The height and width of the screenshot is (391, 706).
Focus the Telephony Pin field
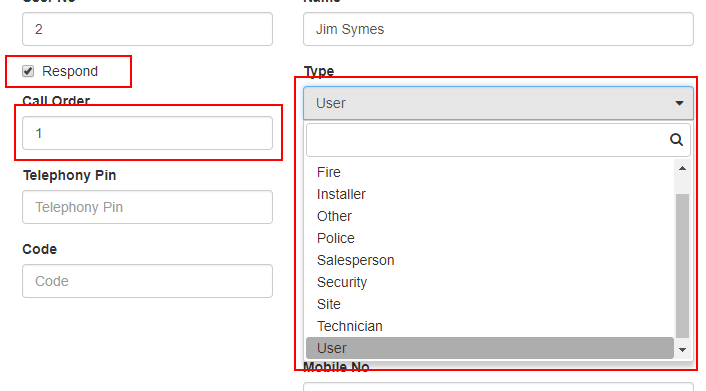tap(147, 207)
